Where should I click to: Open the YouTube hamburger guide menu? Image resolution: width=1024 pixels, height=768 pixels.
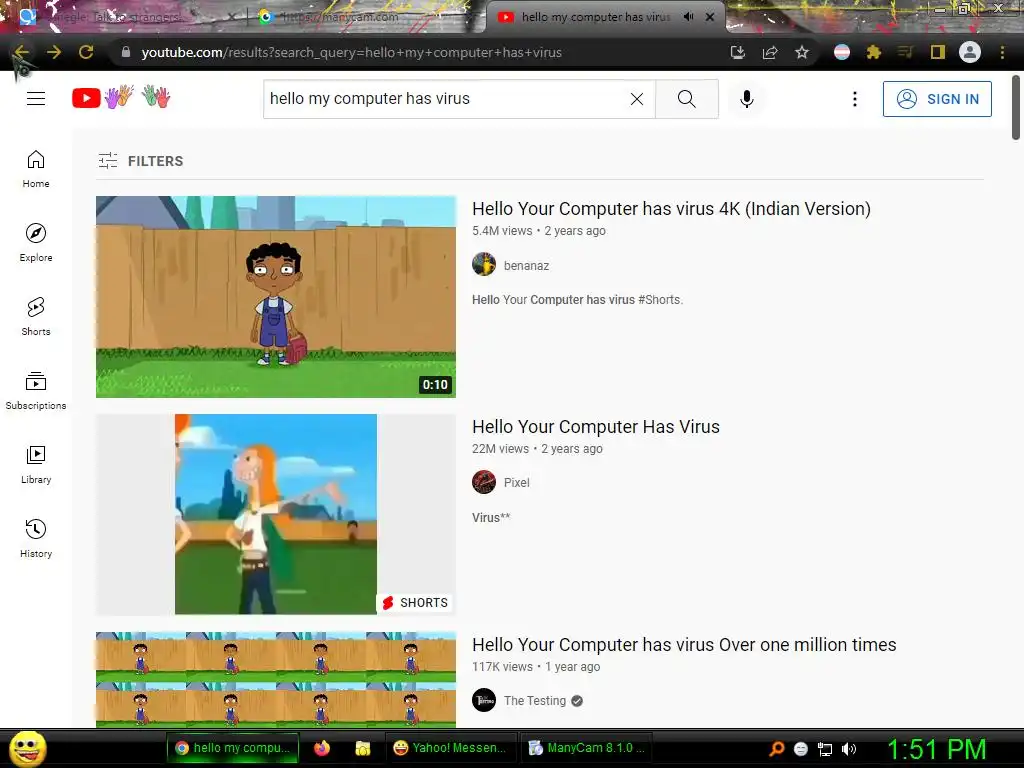pos(36,99)
